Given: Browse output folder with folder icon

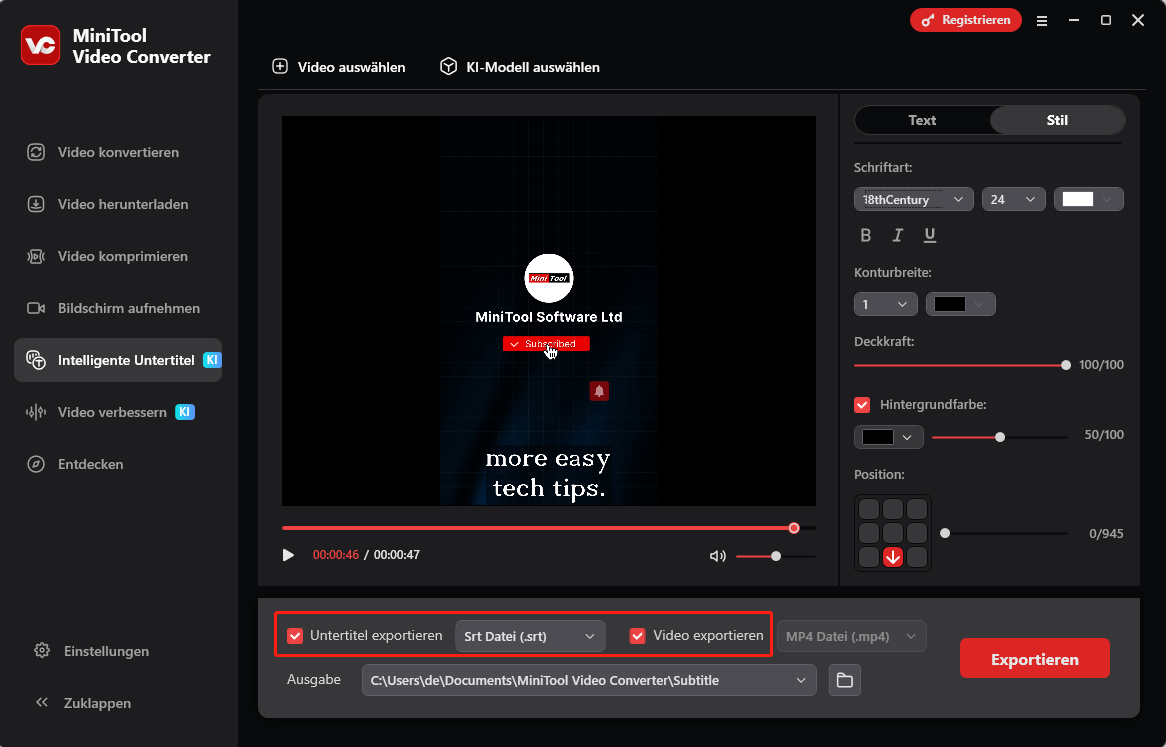Looking at the screenshot, I should click(x=845, y=680).
